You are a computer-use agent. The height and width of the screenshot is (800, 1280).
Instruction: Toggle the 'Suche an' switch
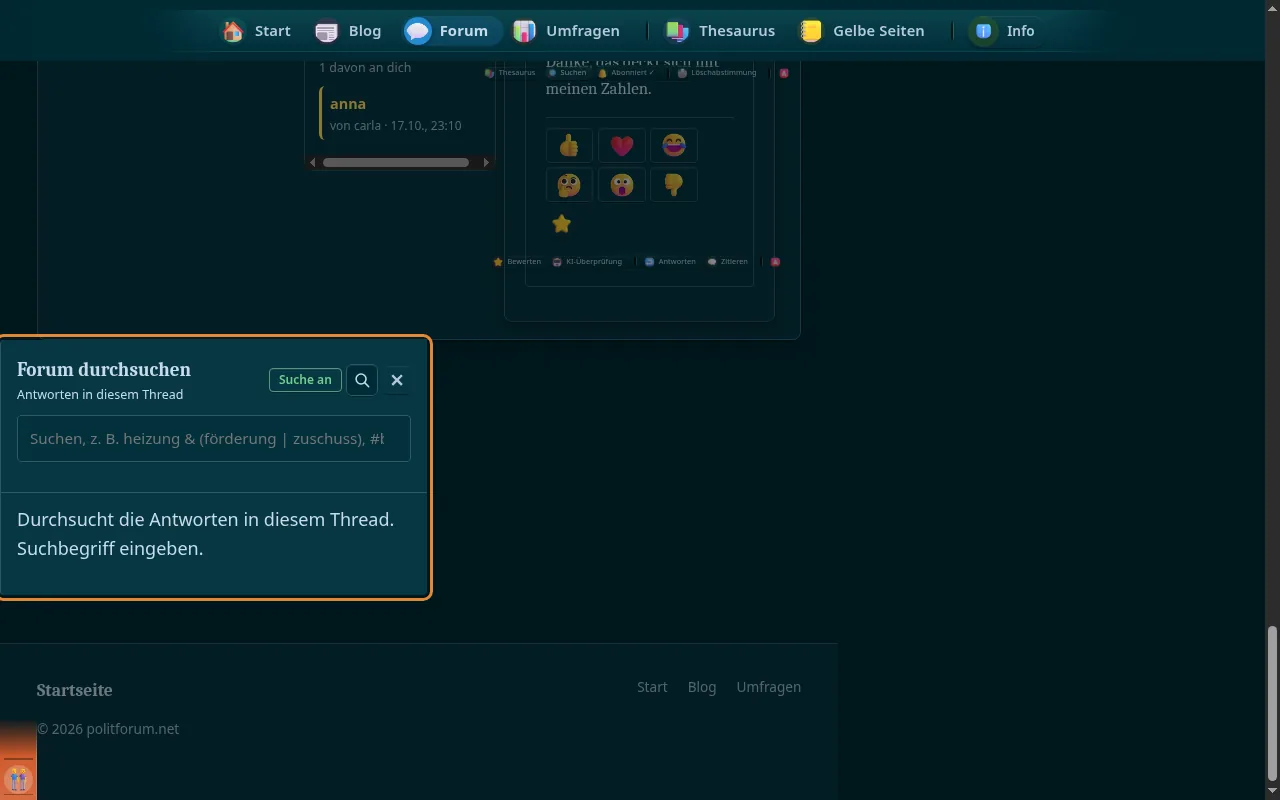click(x=305, y=380)
